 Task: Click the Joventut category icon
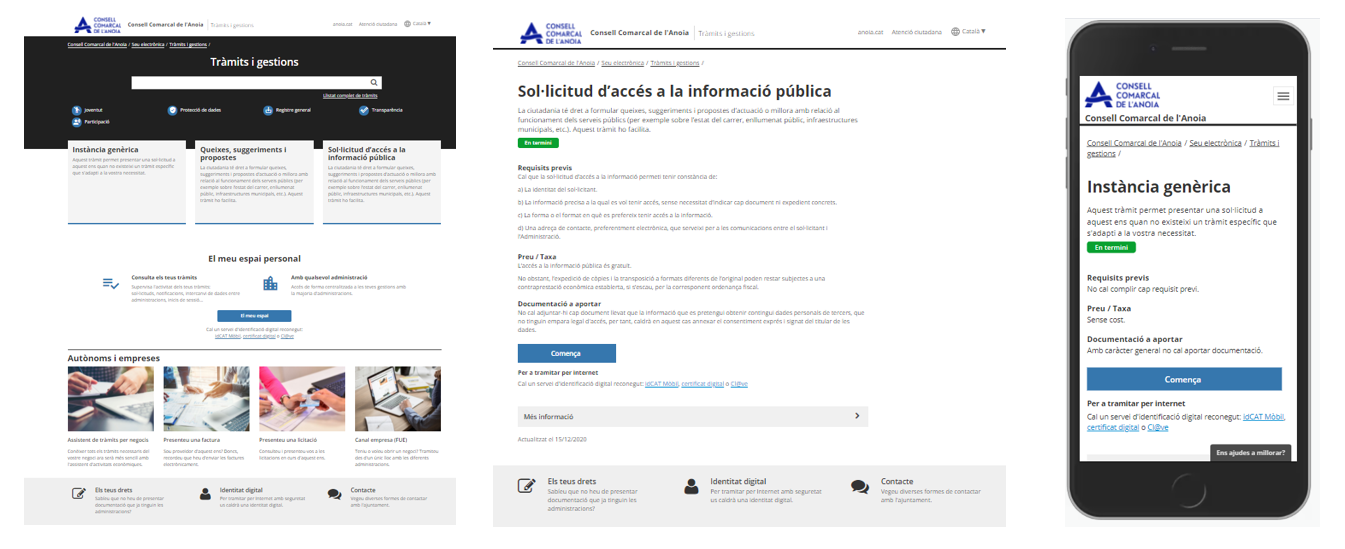point(76,110)
